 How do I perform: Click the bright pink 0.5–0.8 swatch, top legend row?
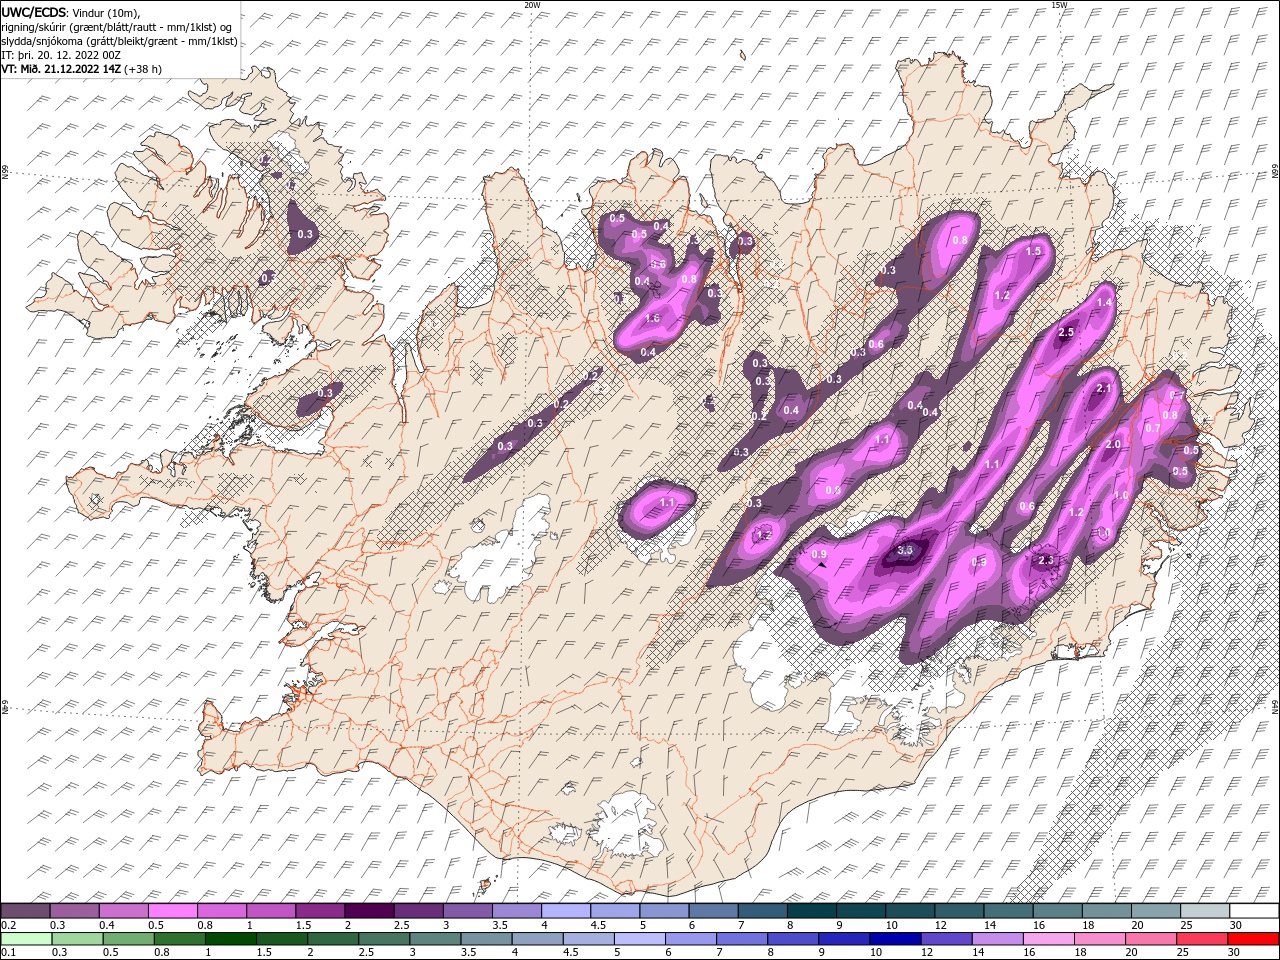172,910
